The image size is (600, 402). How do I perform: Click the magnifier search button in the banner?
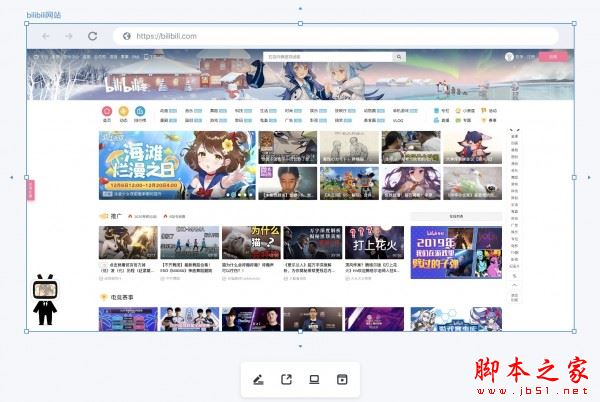click(399, 57)
